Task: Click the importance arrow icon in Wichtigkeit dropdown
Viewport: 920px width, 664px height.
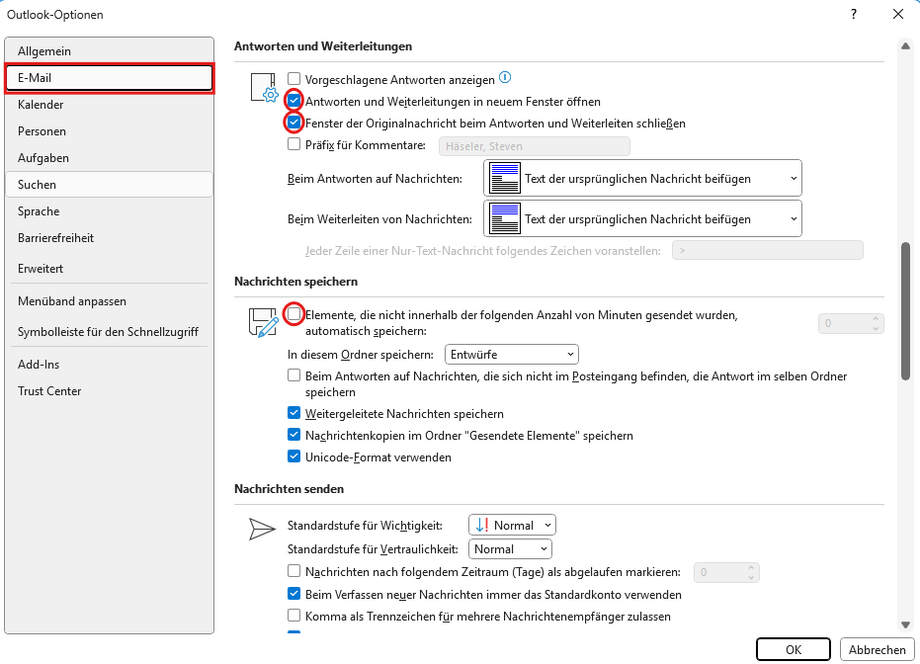Action: pyautogui.click(x=482, y=525)
